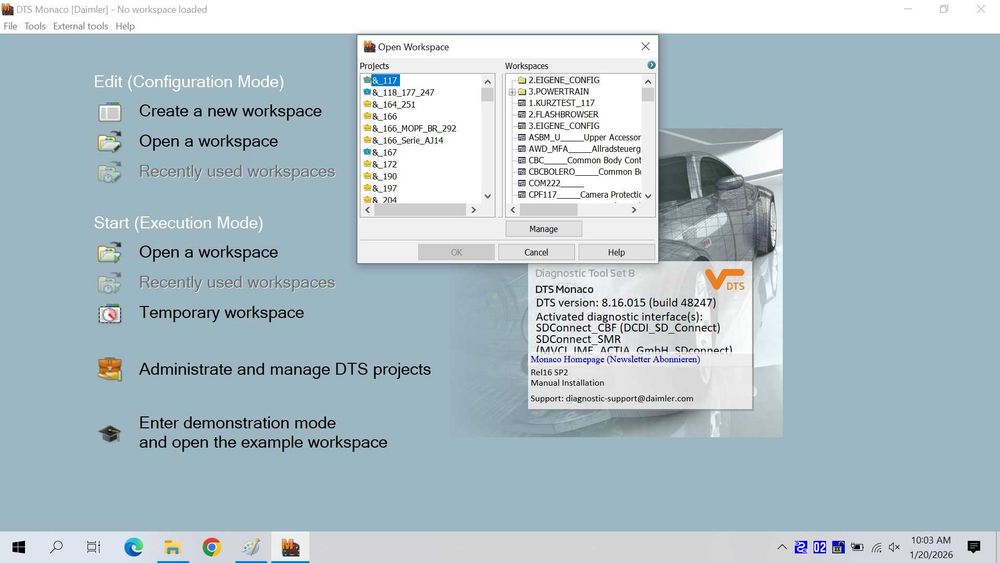Click Cancel in Open Workspace dialog
Screen dimensions: 1000x563
[x=536, y=252]
